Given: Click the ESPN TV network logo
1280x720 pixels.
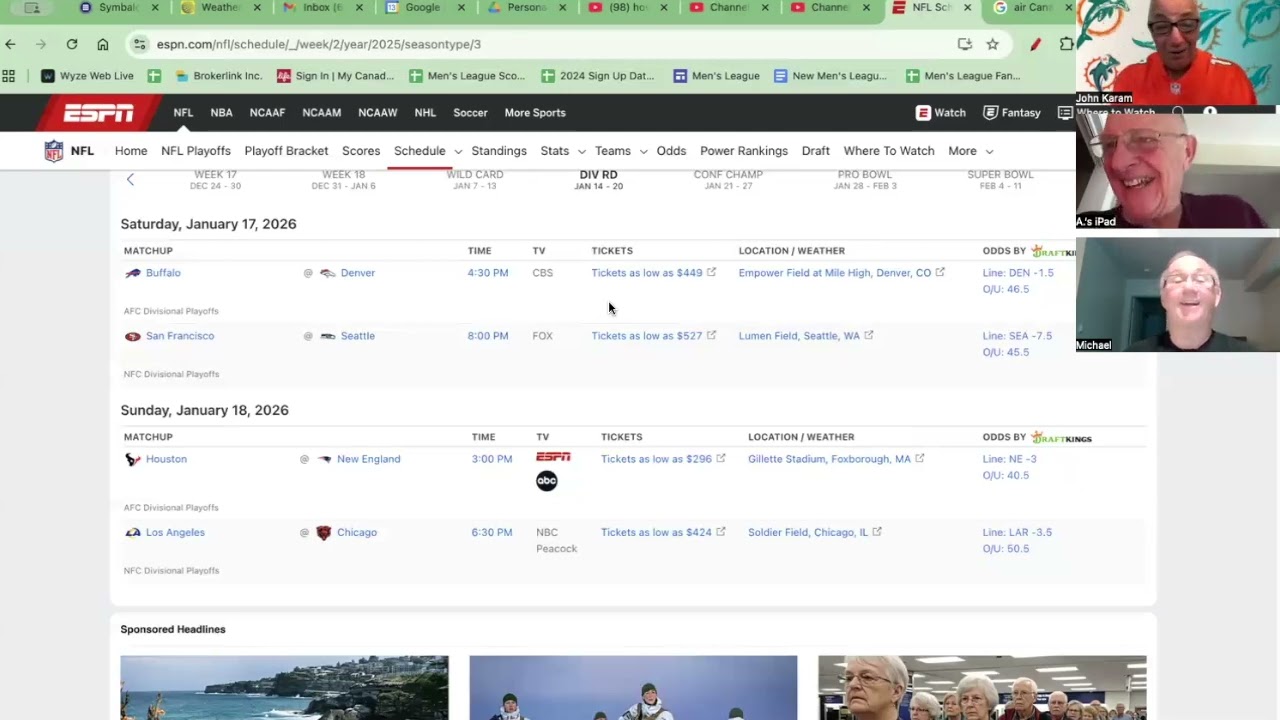Looking at the screenshot, I should 553,457.
